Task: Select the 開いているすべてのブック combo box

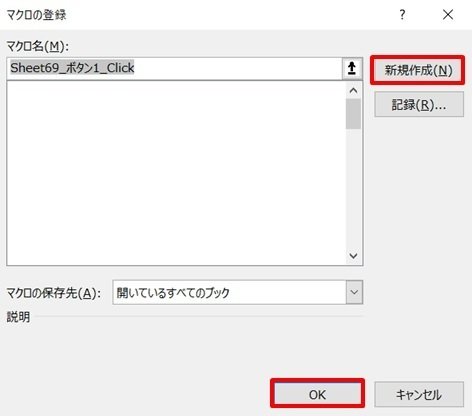Action: click(x=237, y=292)
